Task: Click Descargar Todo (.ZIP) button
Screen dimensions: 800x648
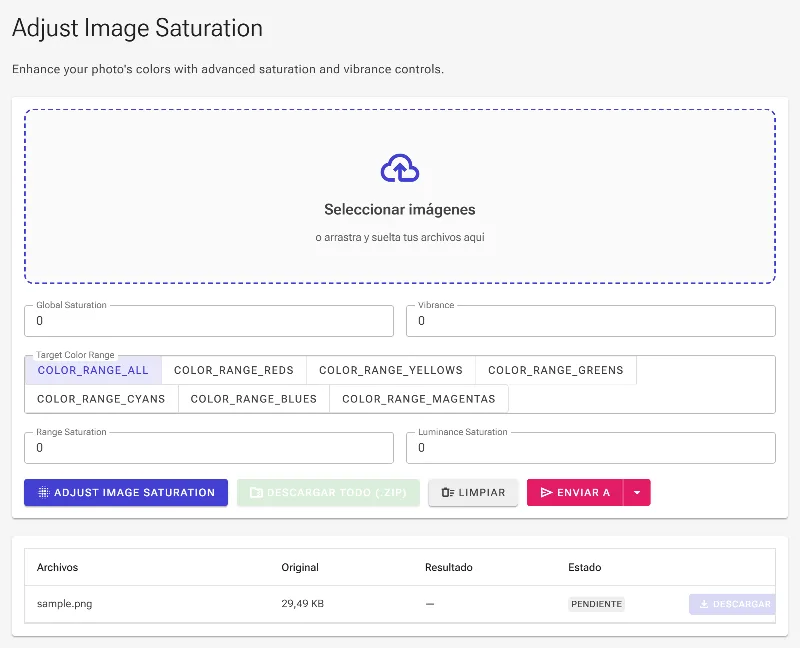Action: (x=328, y=492)
